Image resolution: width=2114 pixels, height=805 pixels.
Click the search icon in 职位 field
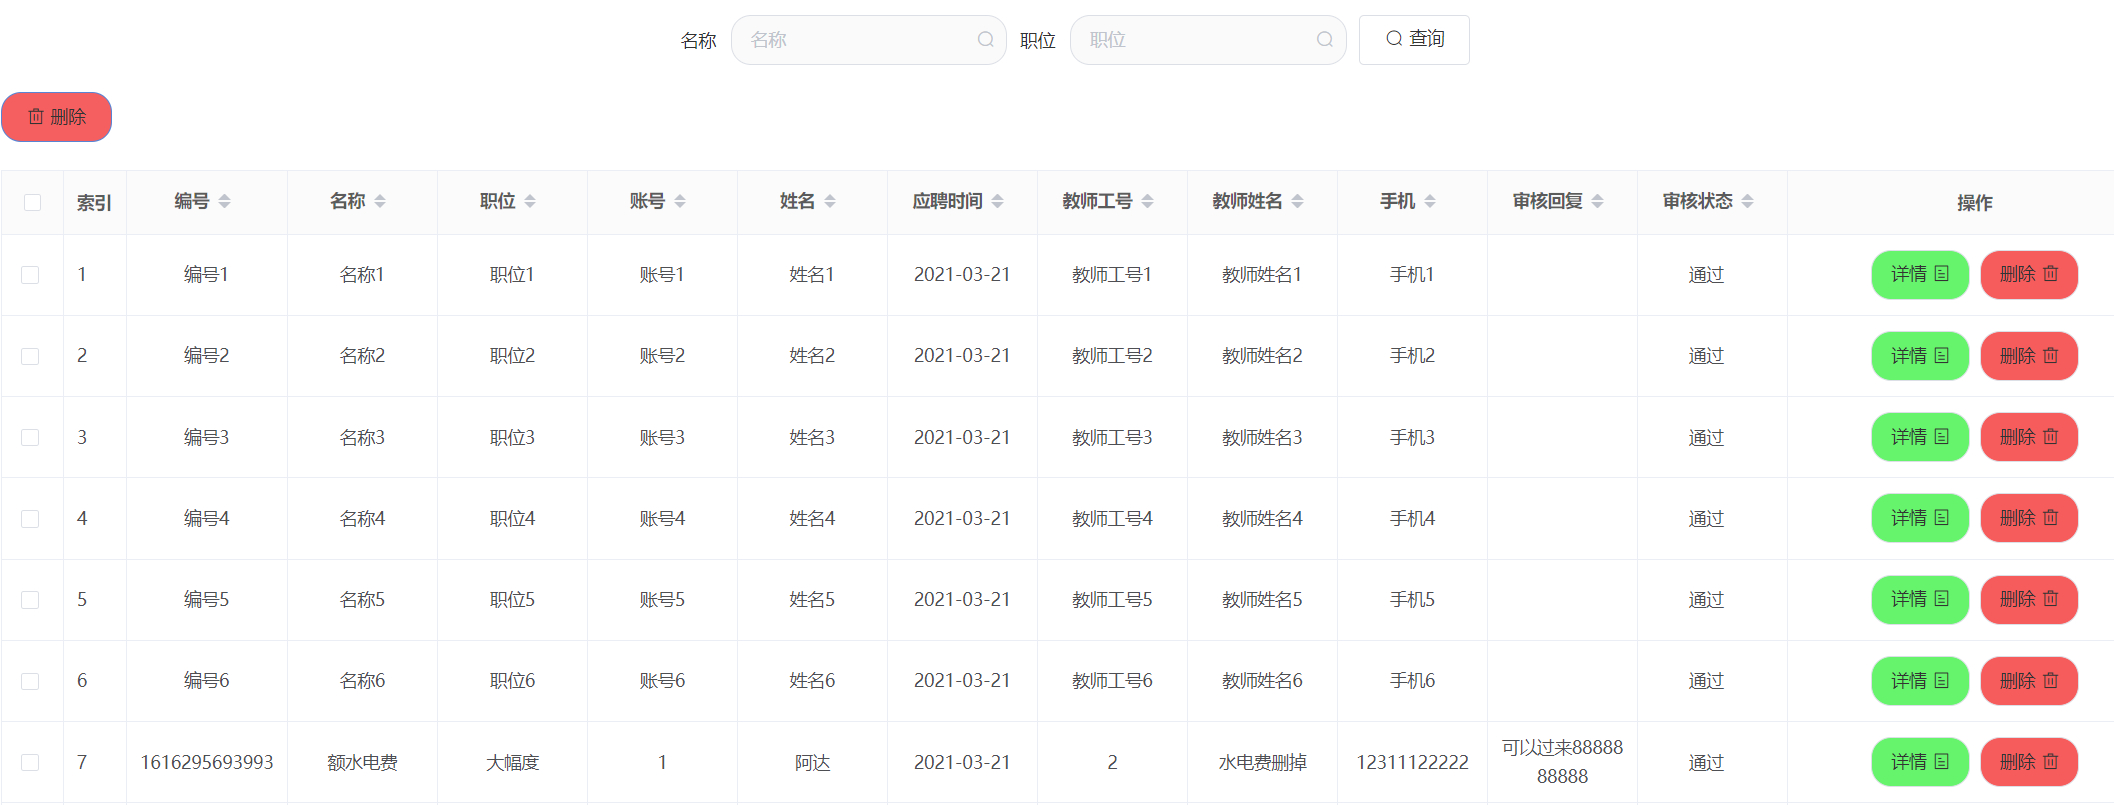(1324, 40)
